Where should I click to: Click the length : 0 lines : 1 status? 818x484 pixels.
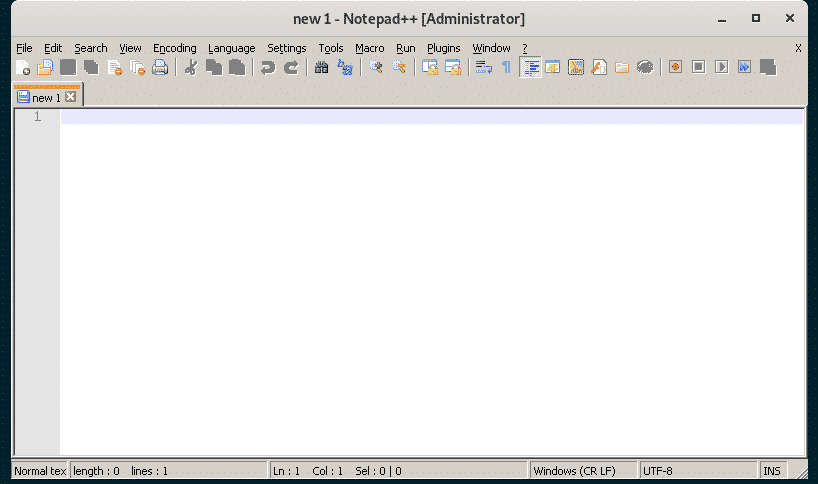click(169, 471)
